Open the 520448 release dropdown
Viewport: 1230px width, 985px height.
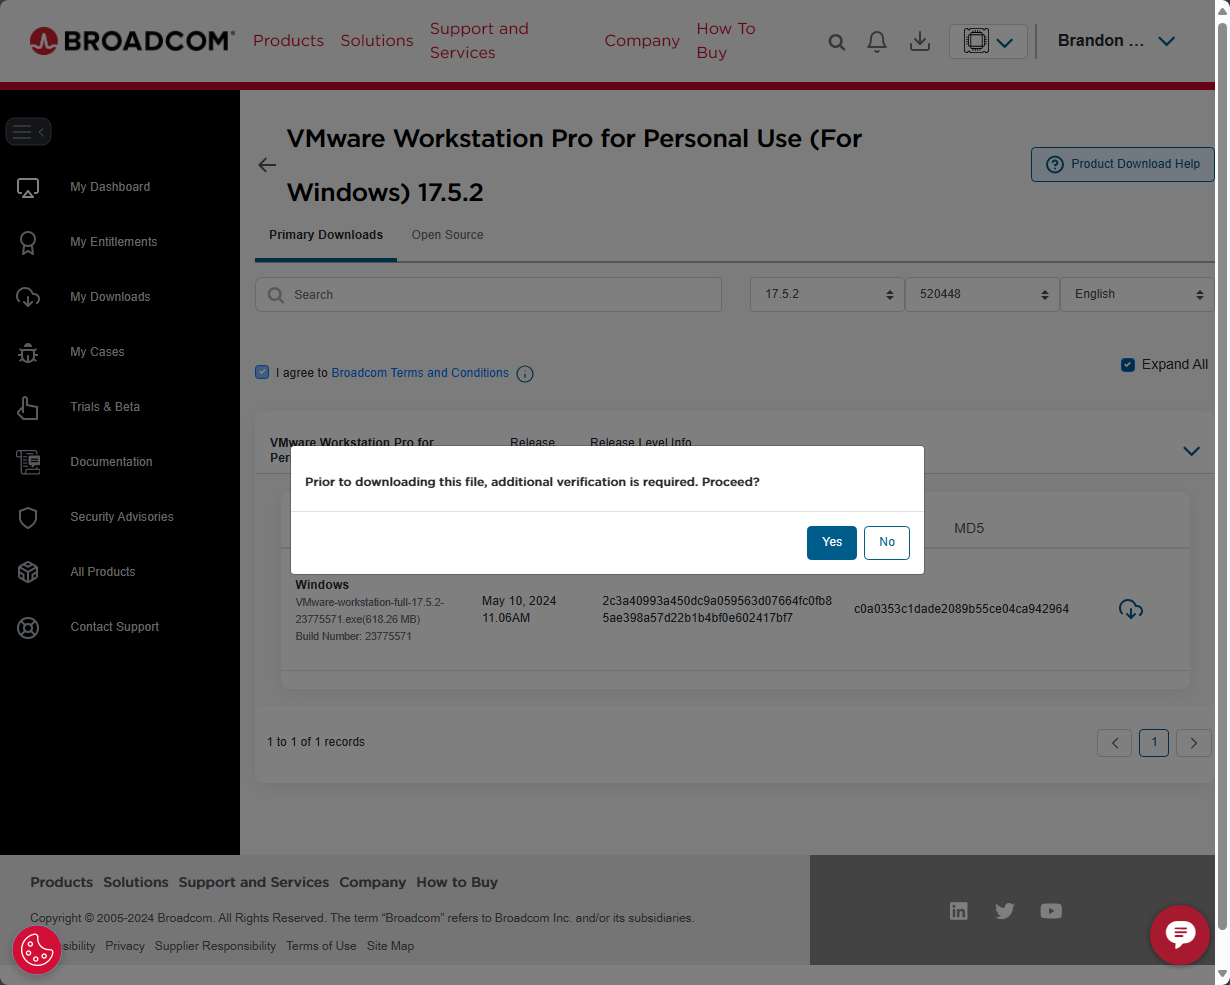tap(982, 295)
